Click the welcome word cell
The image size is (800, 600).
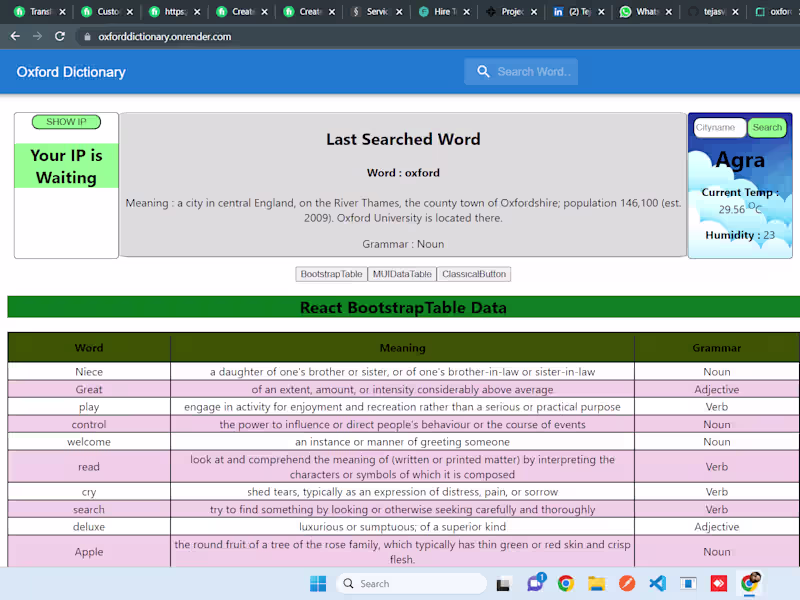point(89,441)
